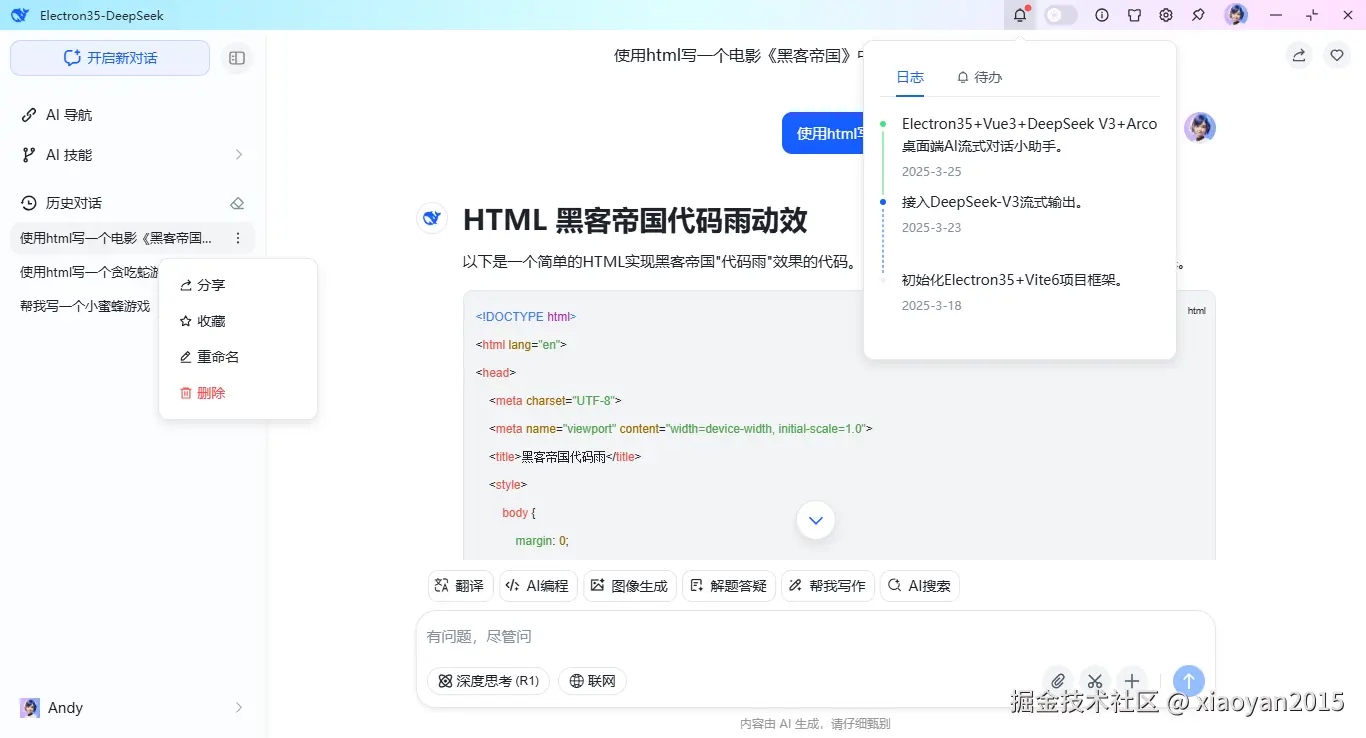Viewport: 1366px width, 738px height.
Task: Enable 深度思考 (R1) mode
Action: point(488,680)
